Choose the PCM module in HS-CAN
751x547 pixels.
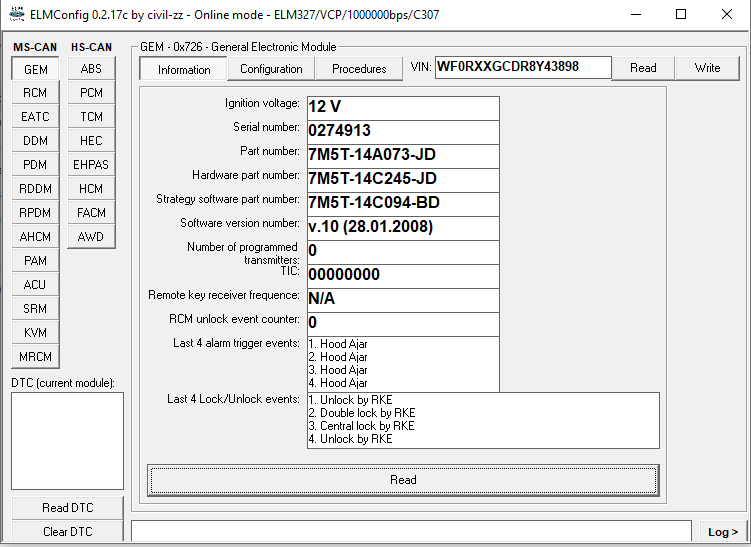coord(91,93)
